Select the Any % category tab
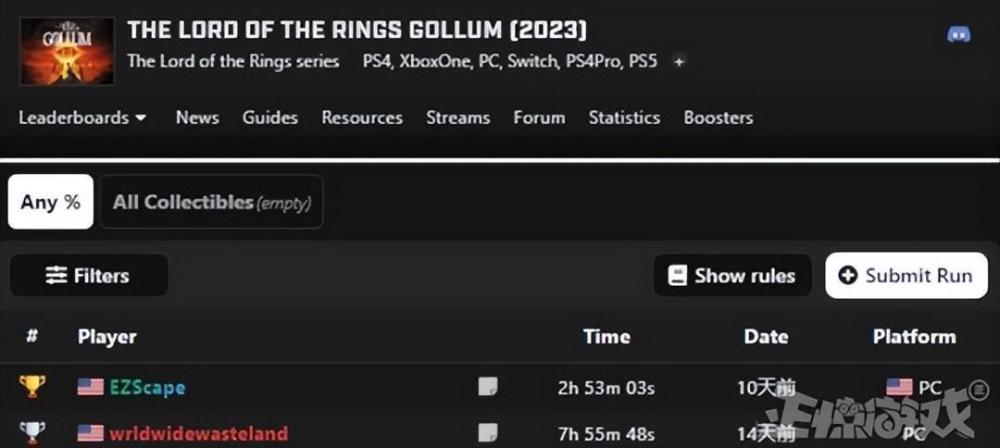 [50, 202]
